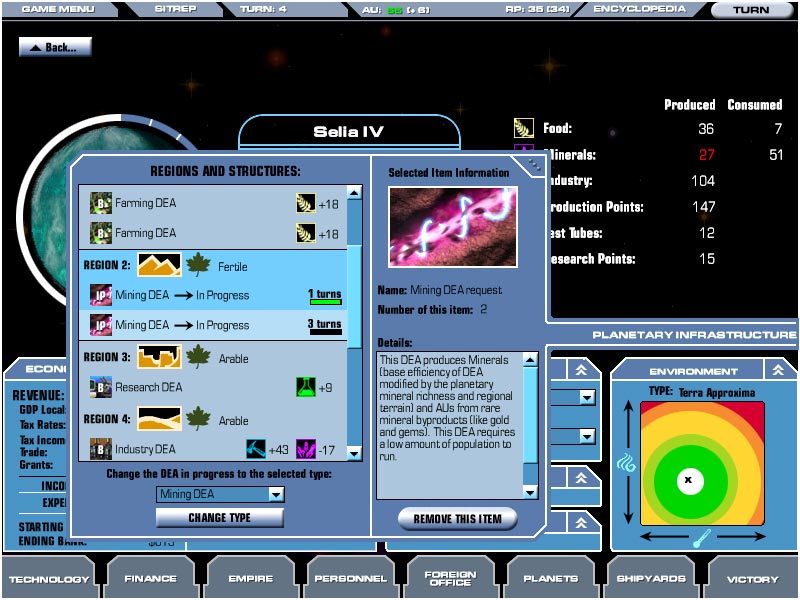The width and height of the screenshot is (800, 600).
Task: Open the Technology tab at the bottom
Action: 48,578
